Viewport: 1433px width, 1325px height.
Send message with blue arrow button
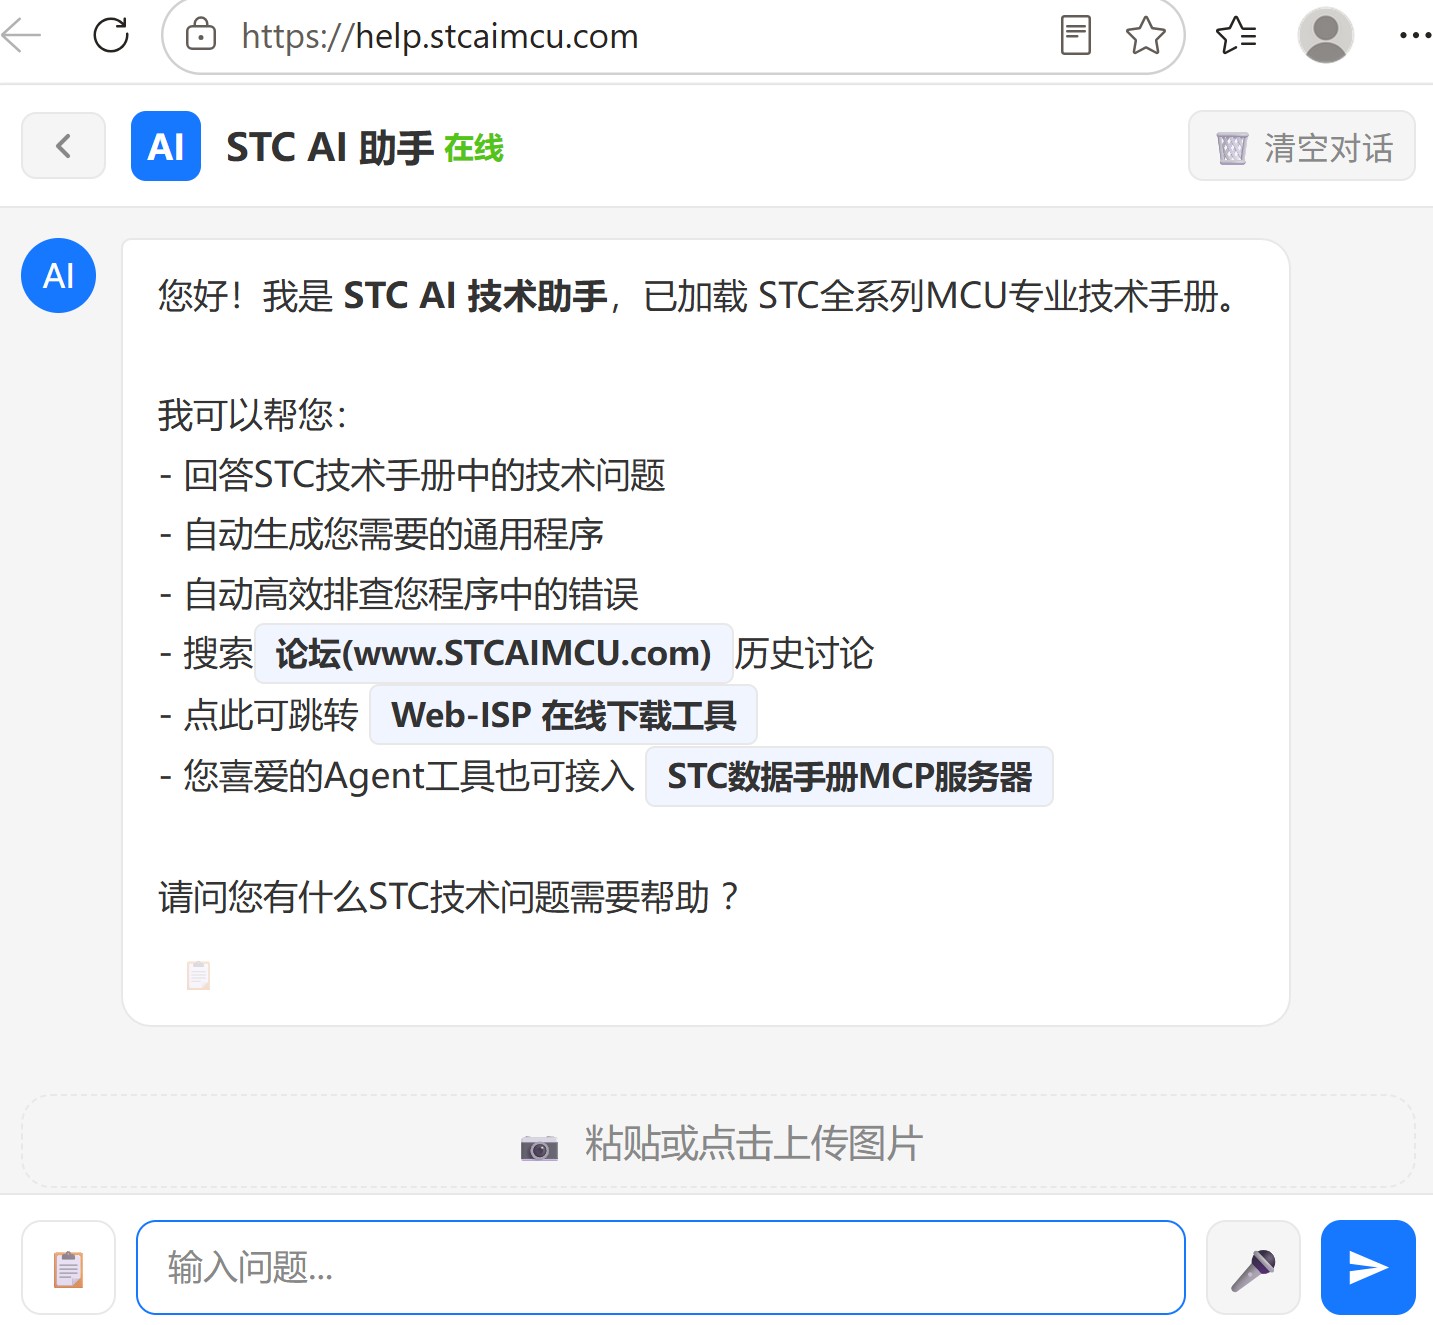coord(1368,1268)
